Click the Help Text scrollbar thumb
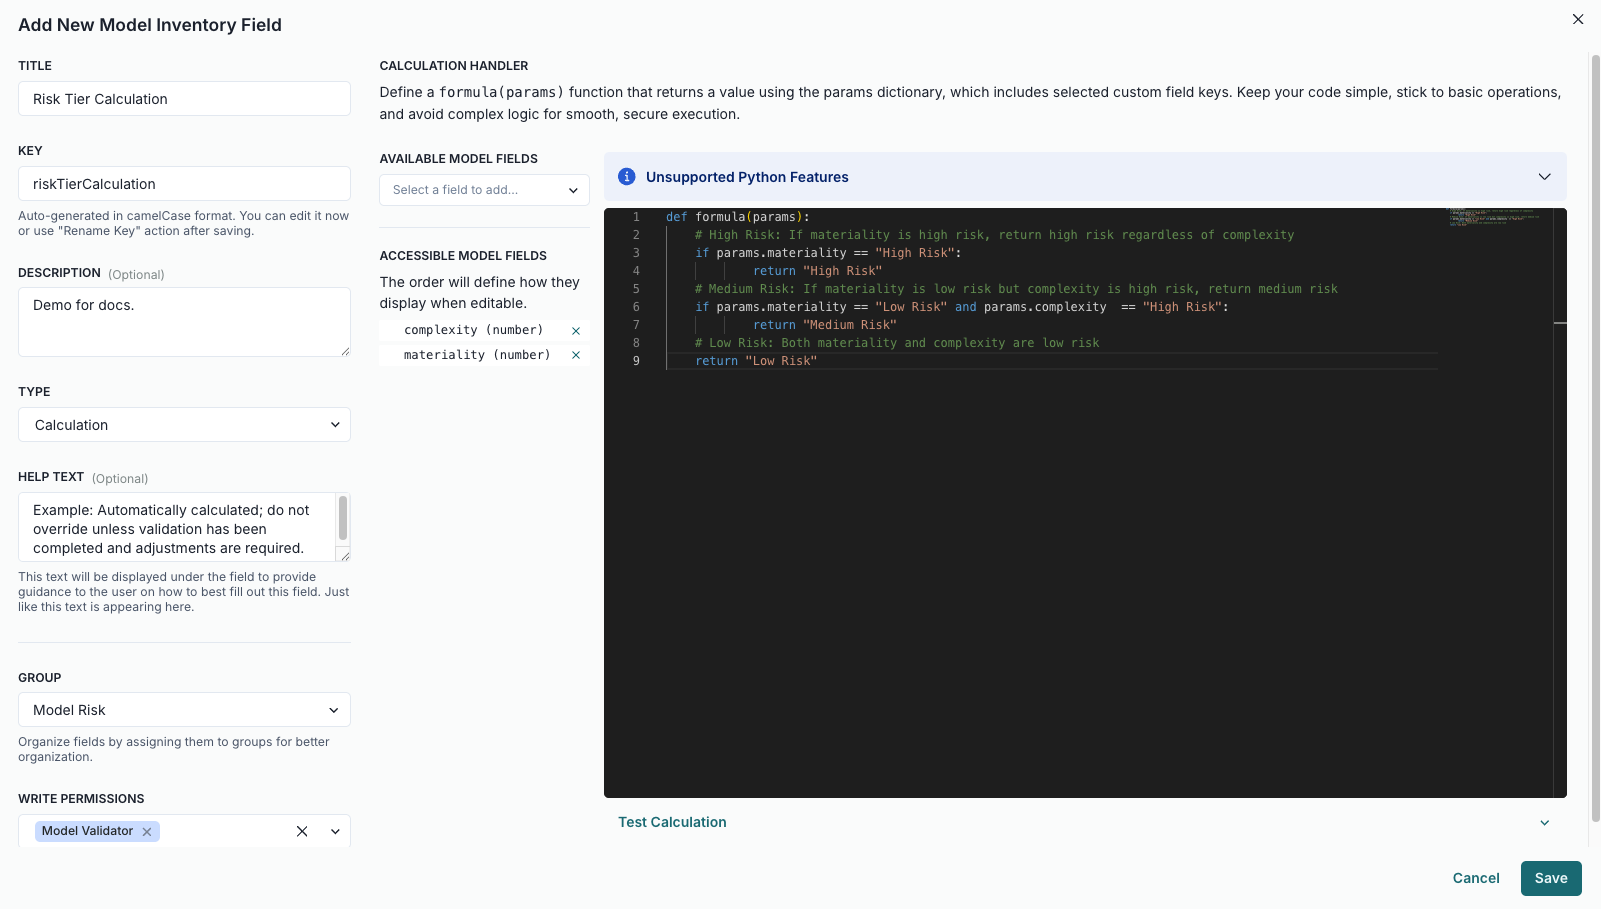1601x909 pixels. 343,518
